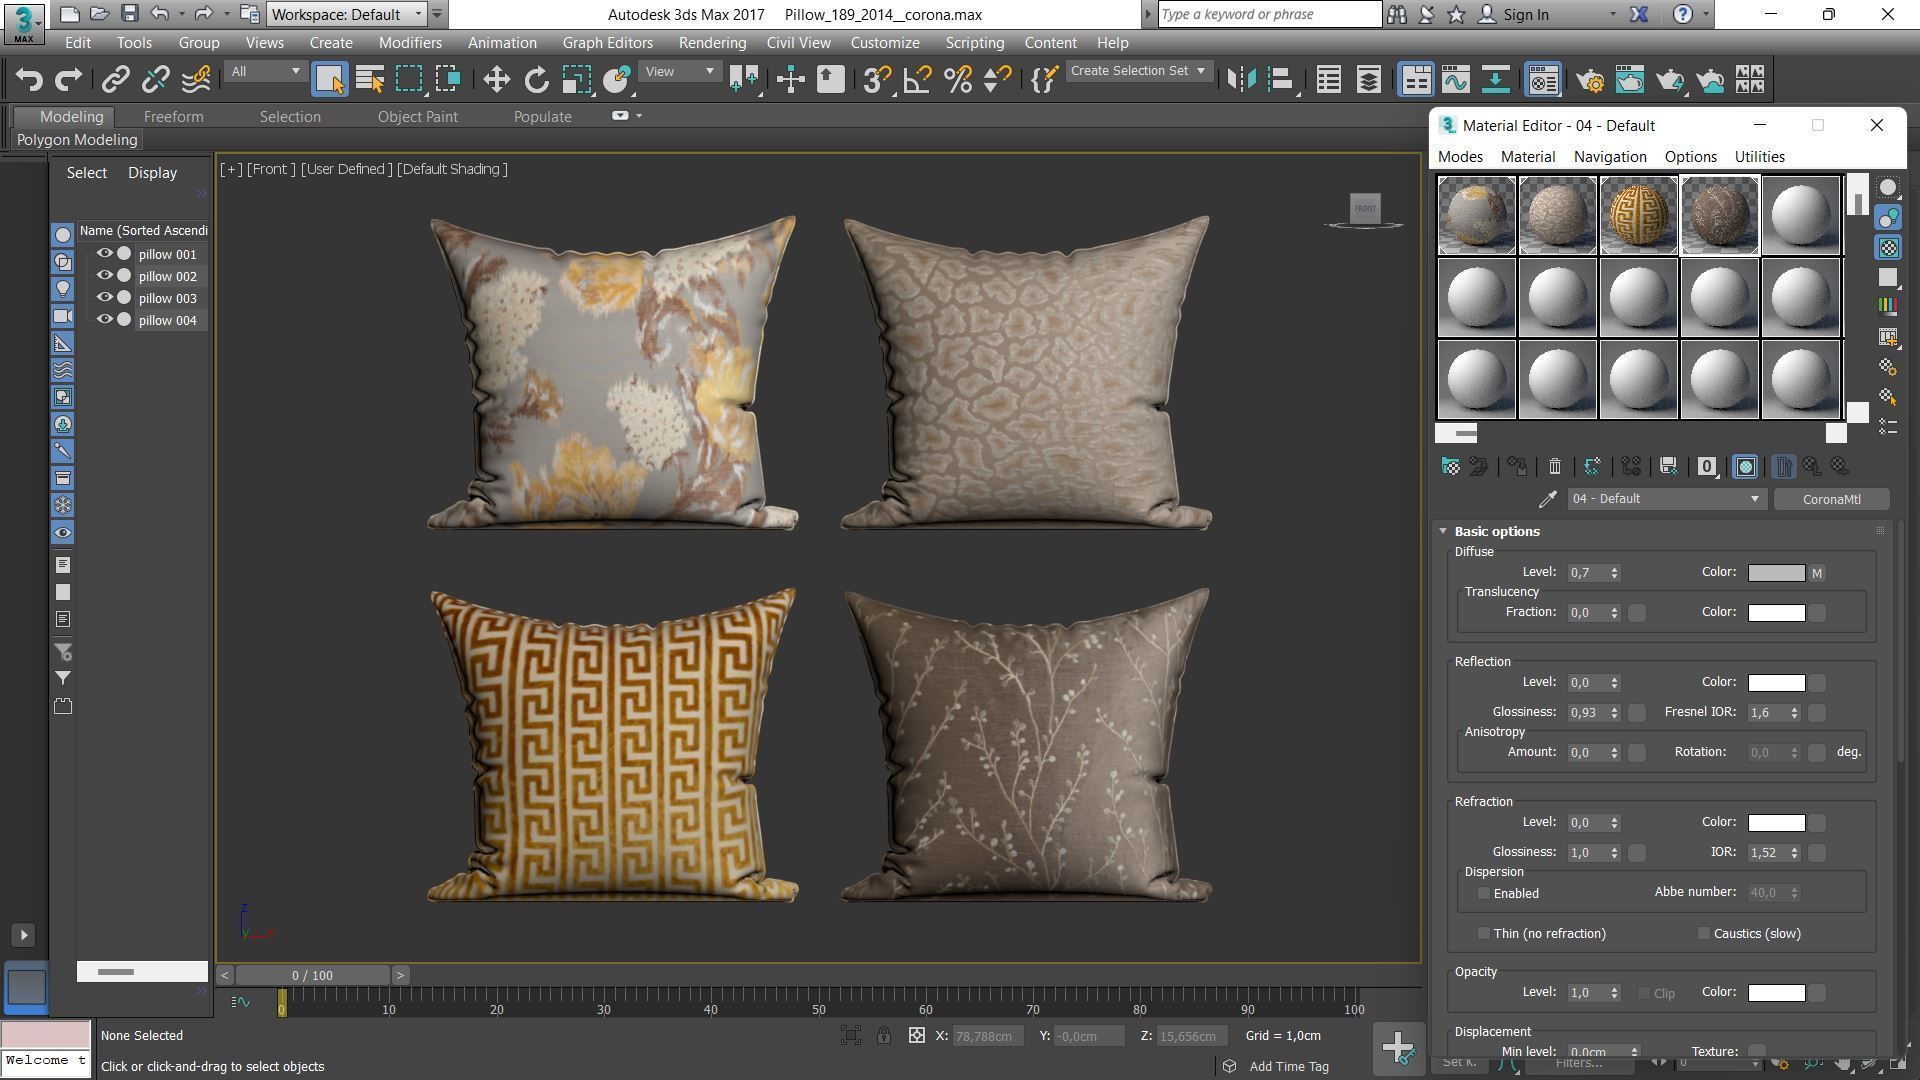Enable Caustics (slow) checkbox
The image size is (1920, 1080).
tap(1704, 934)
